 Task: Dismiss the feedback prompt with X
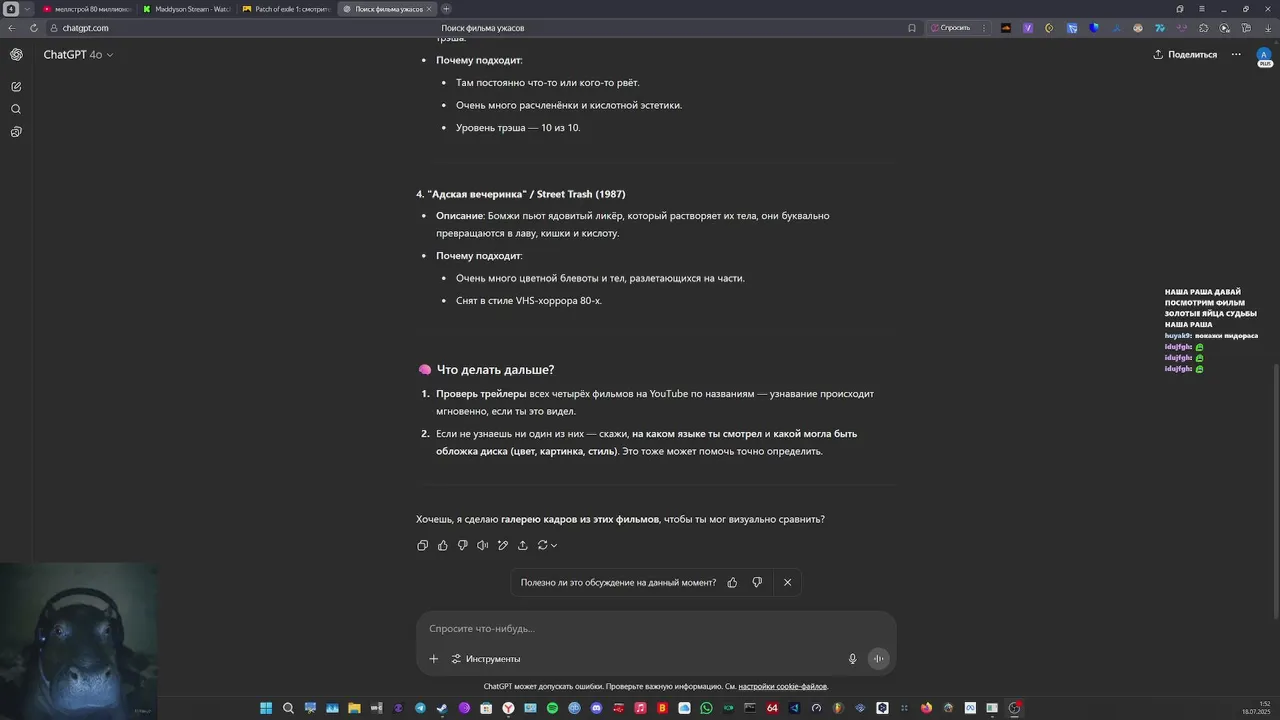pos(787,582)
